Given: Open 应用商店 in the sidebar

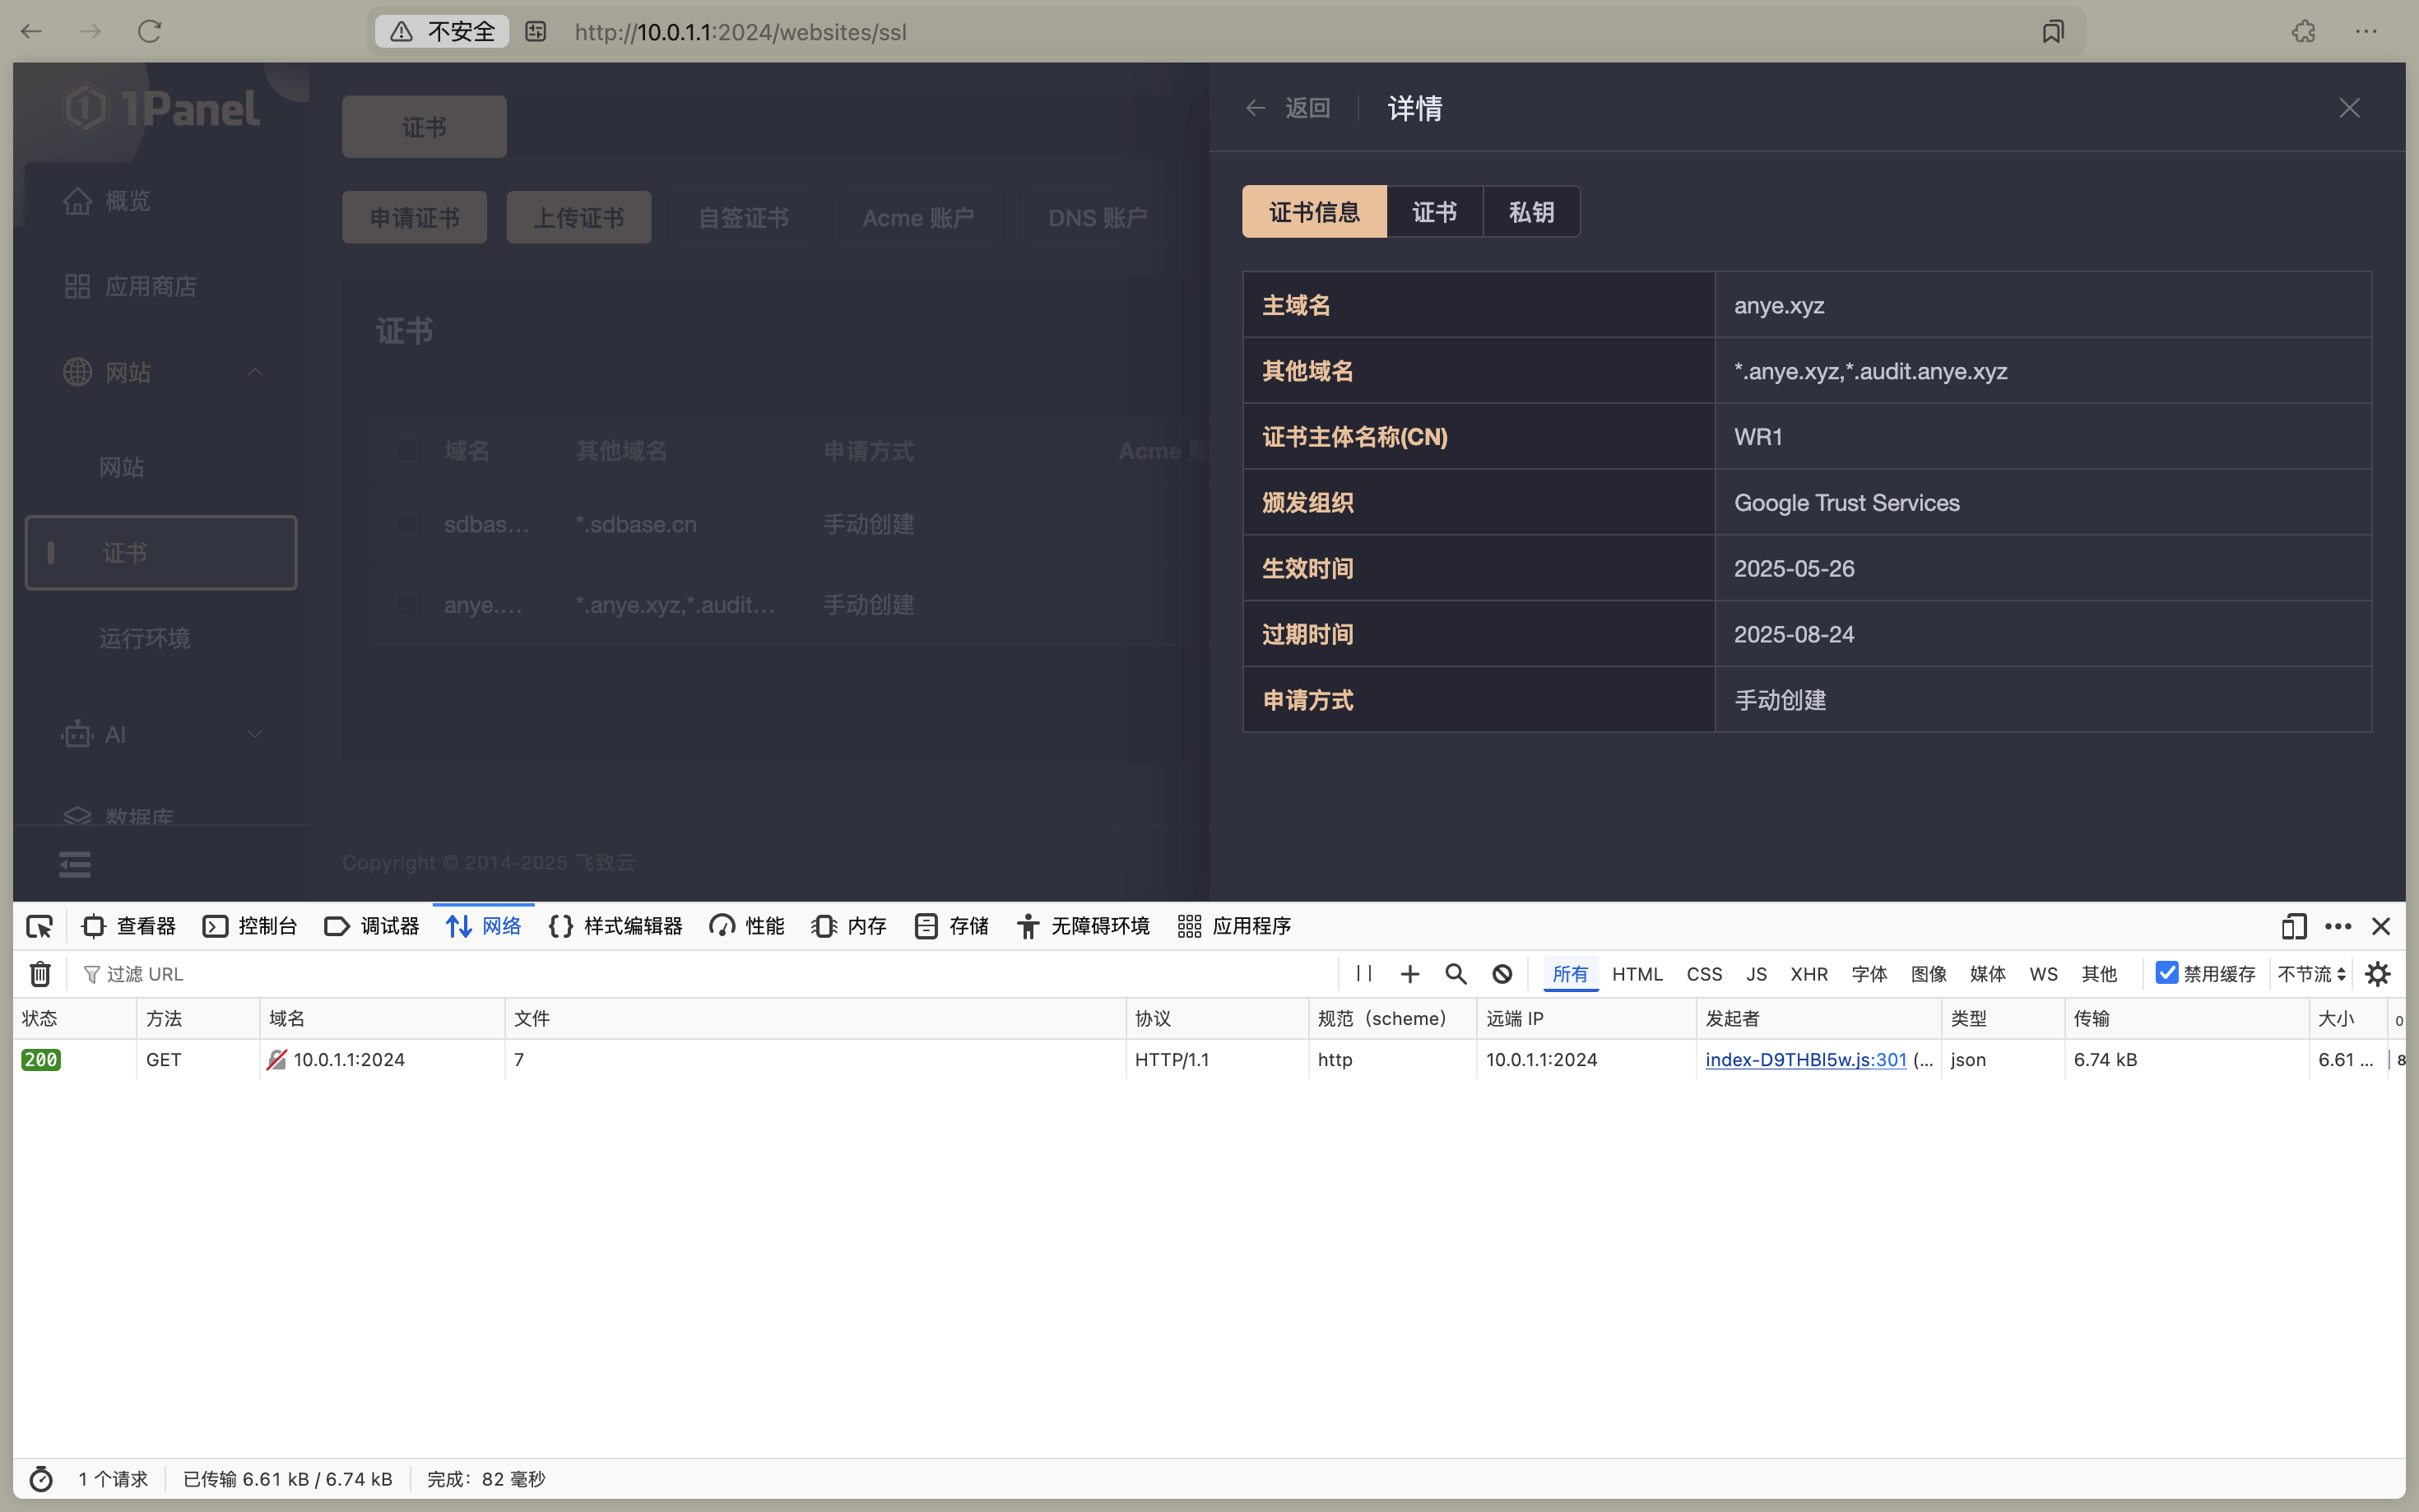Looking at the screenshot, I should (160, 287).
